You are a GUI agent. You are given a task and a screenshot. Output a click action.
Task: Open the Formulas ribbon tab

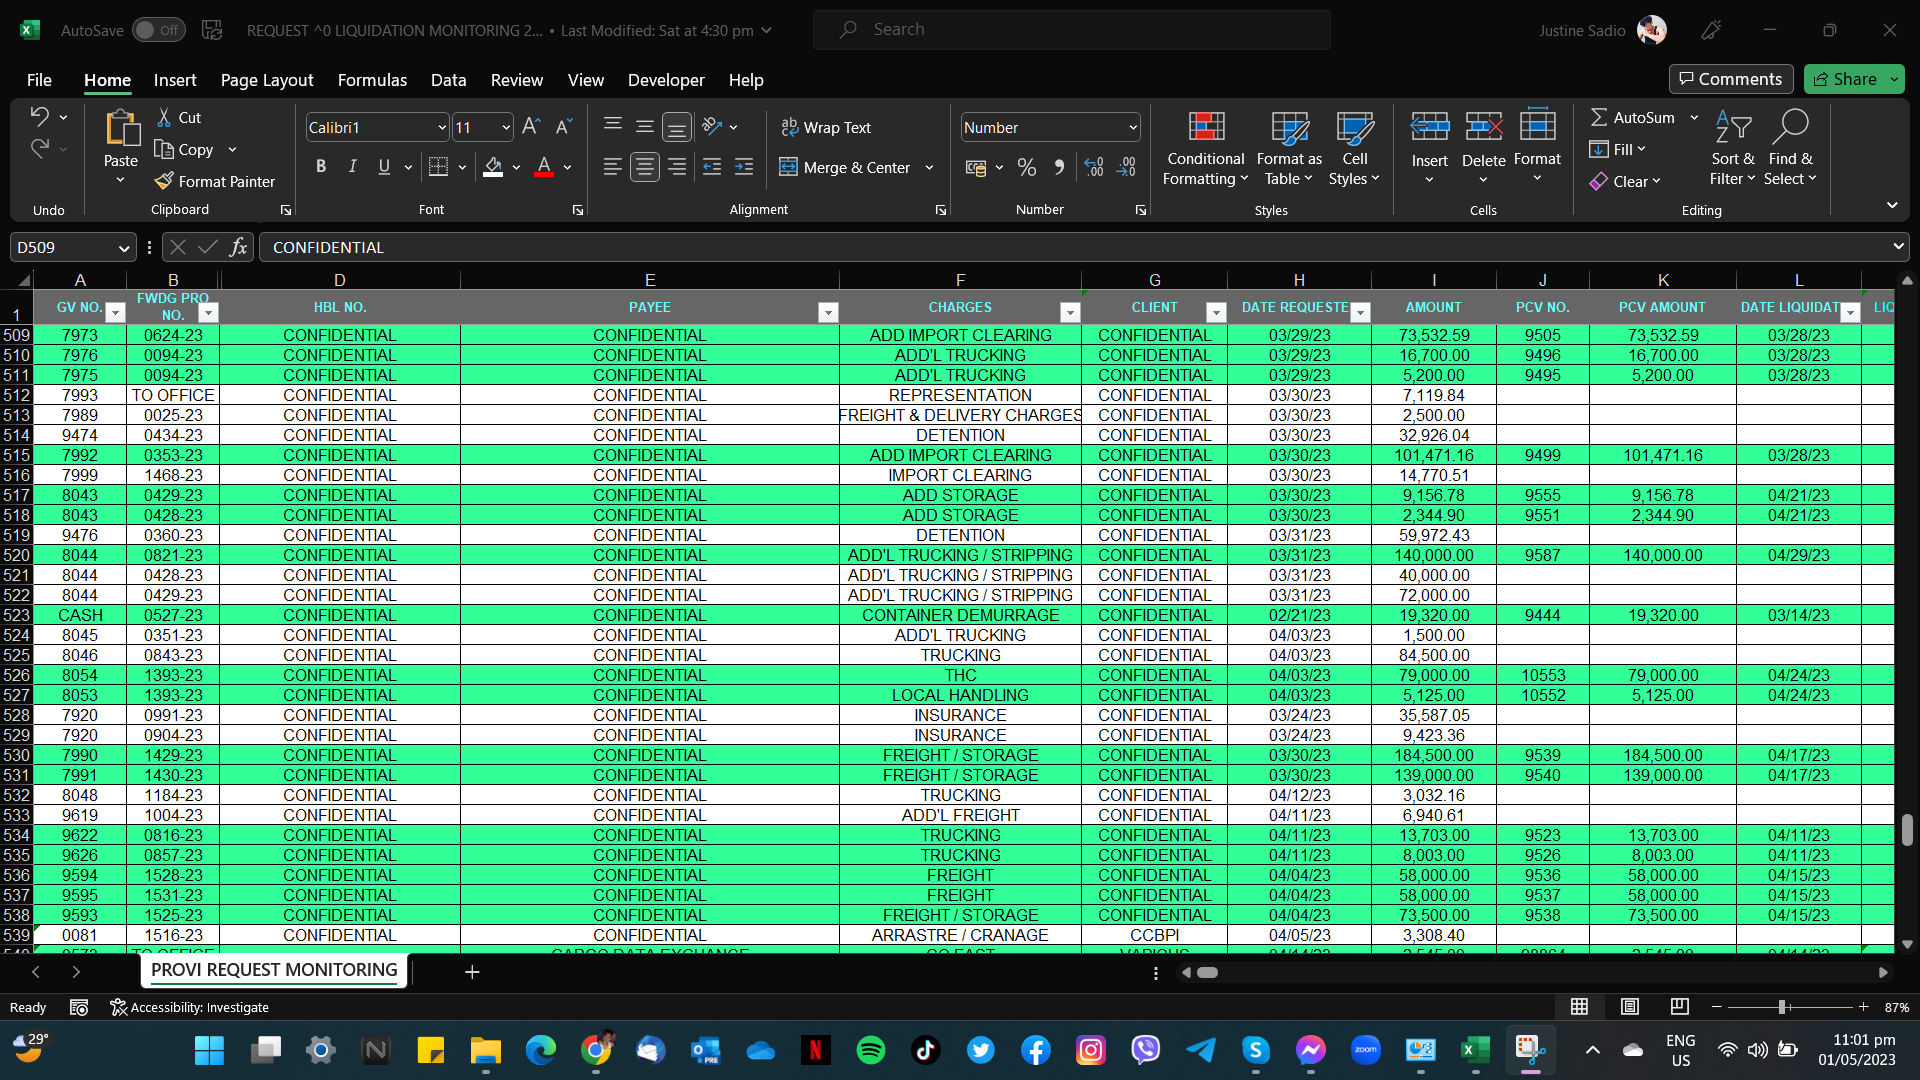pyautogui.click(x=372, y=80)
